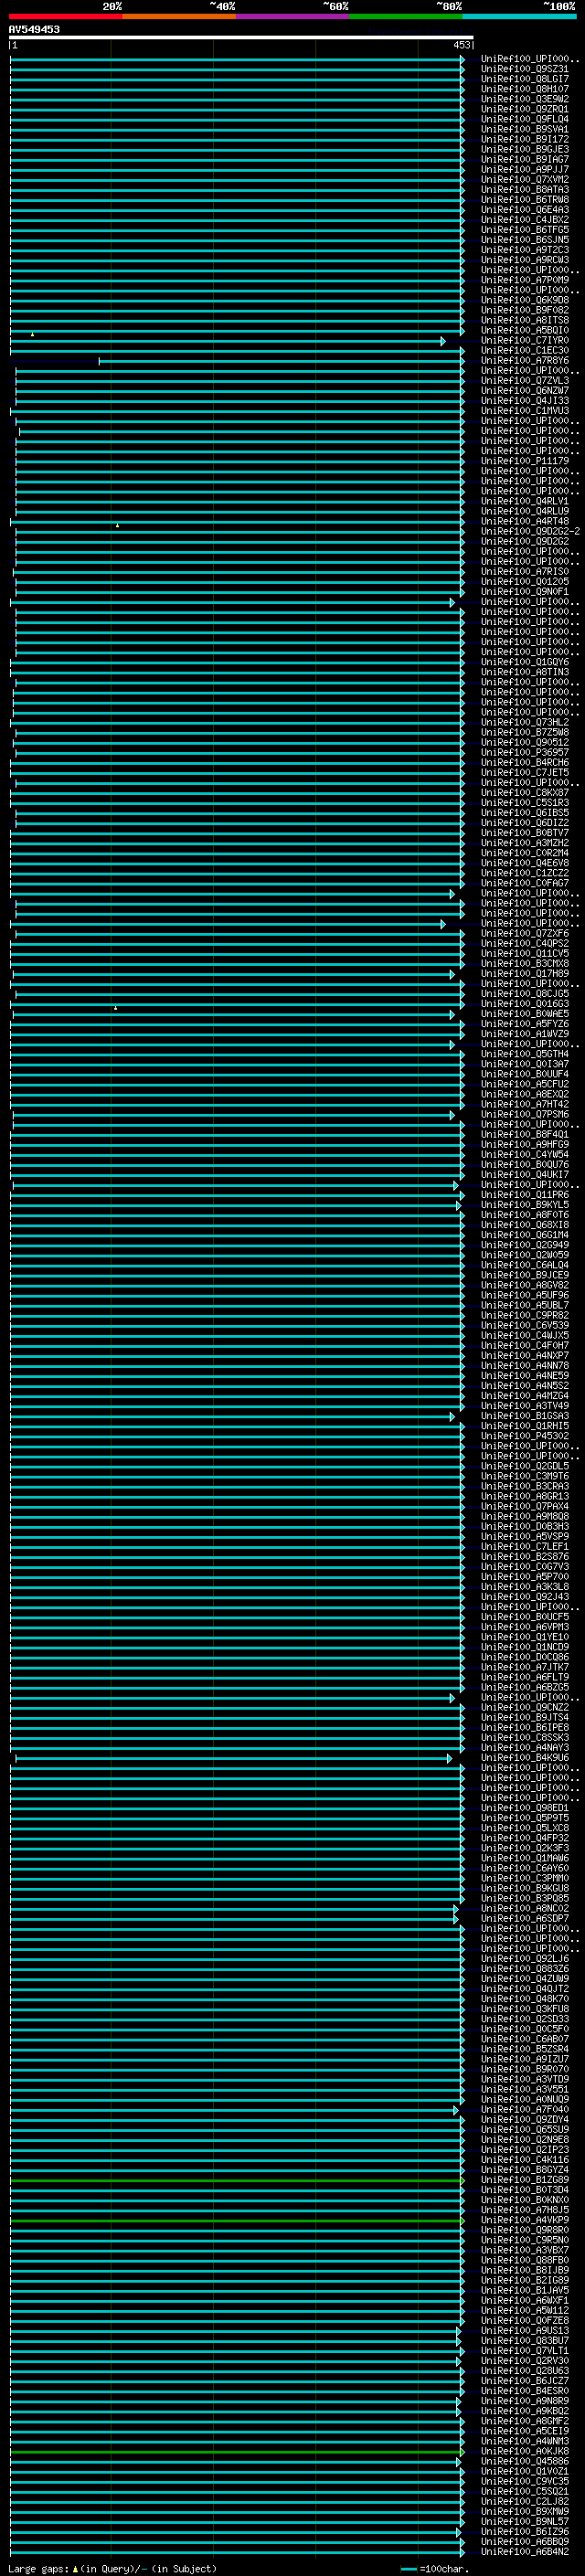The image size is (585, 2576).
Task: Click the red 20% identity legend segment
Action: (x=66, y=16)
